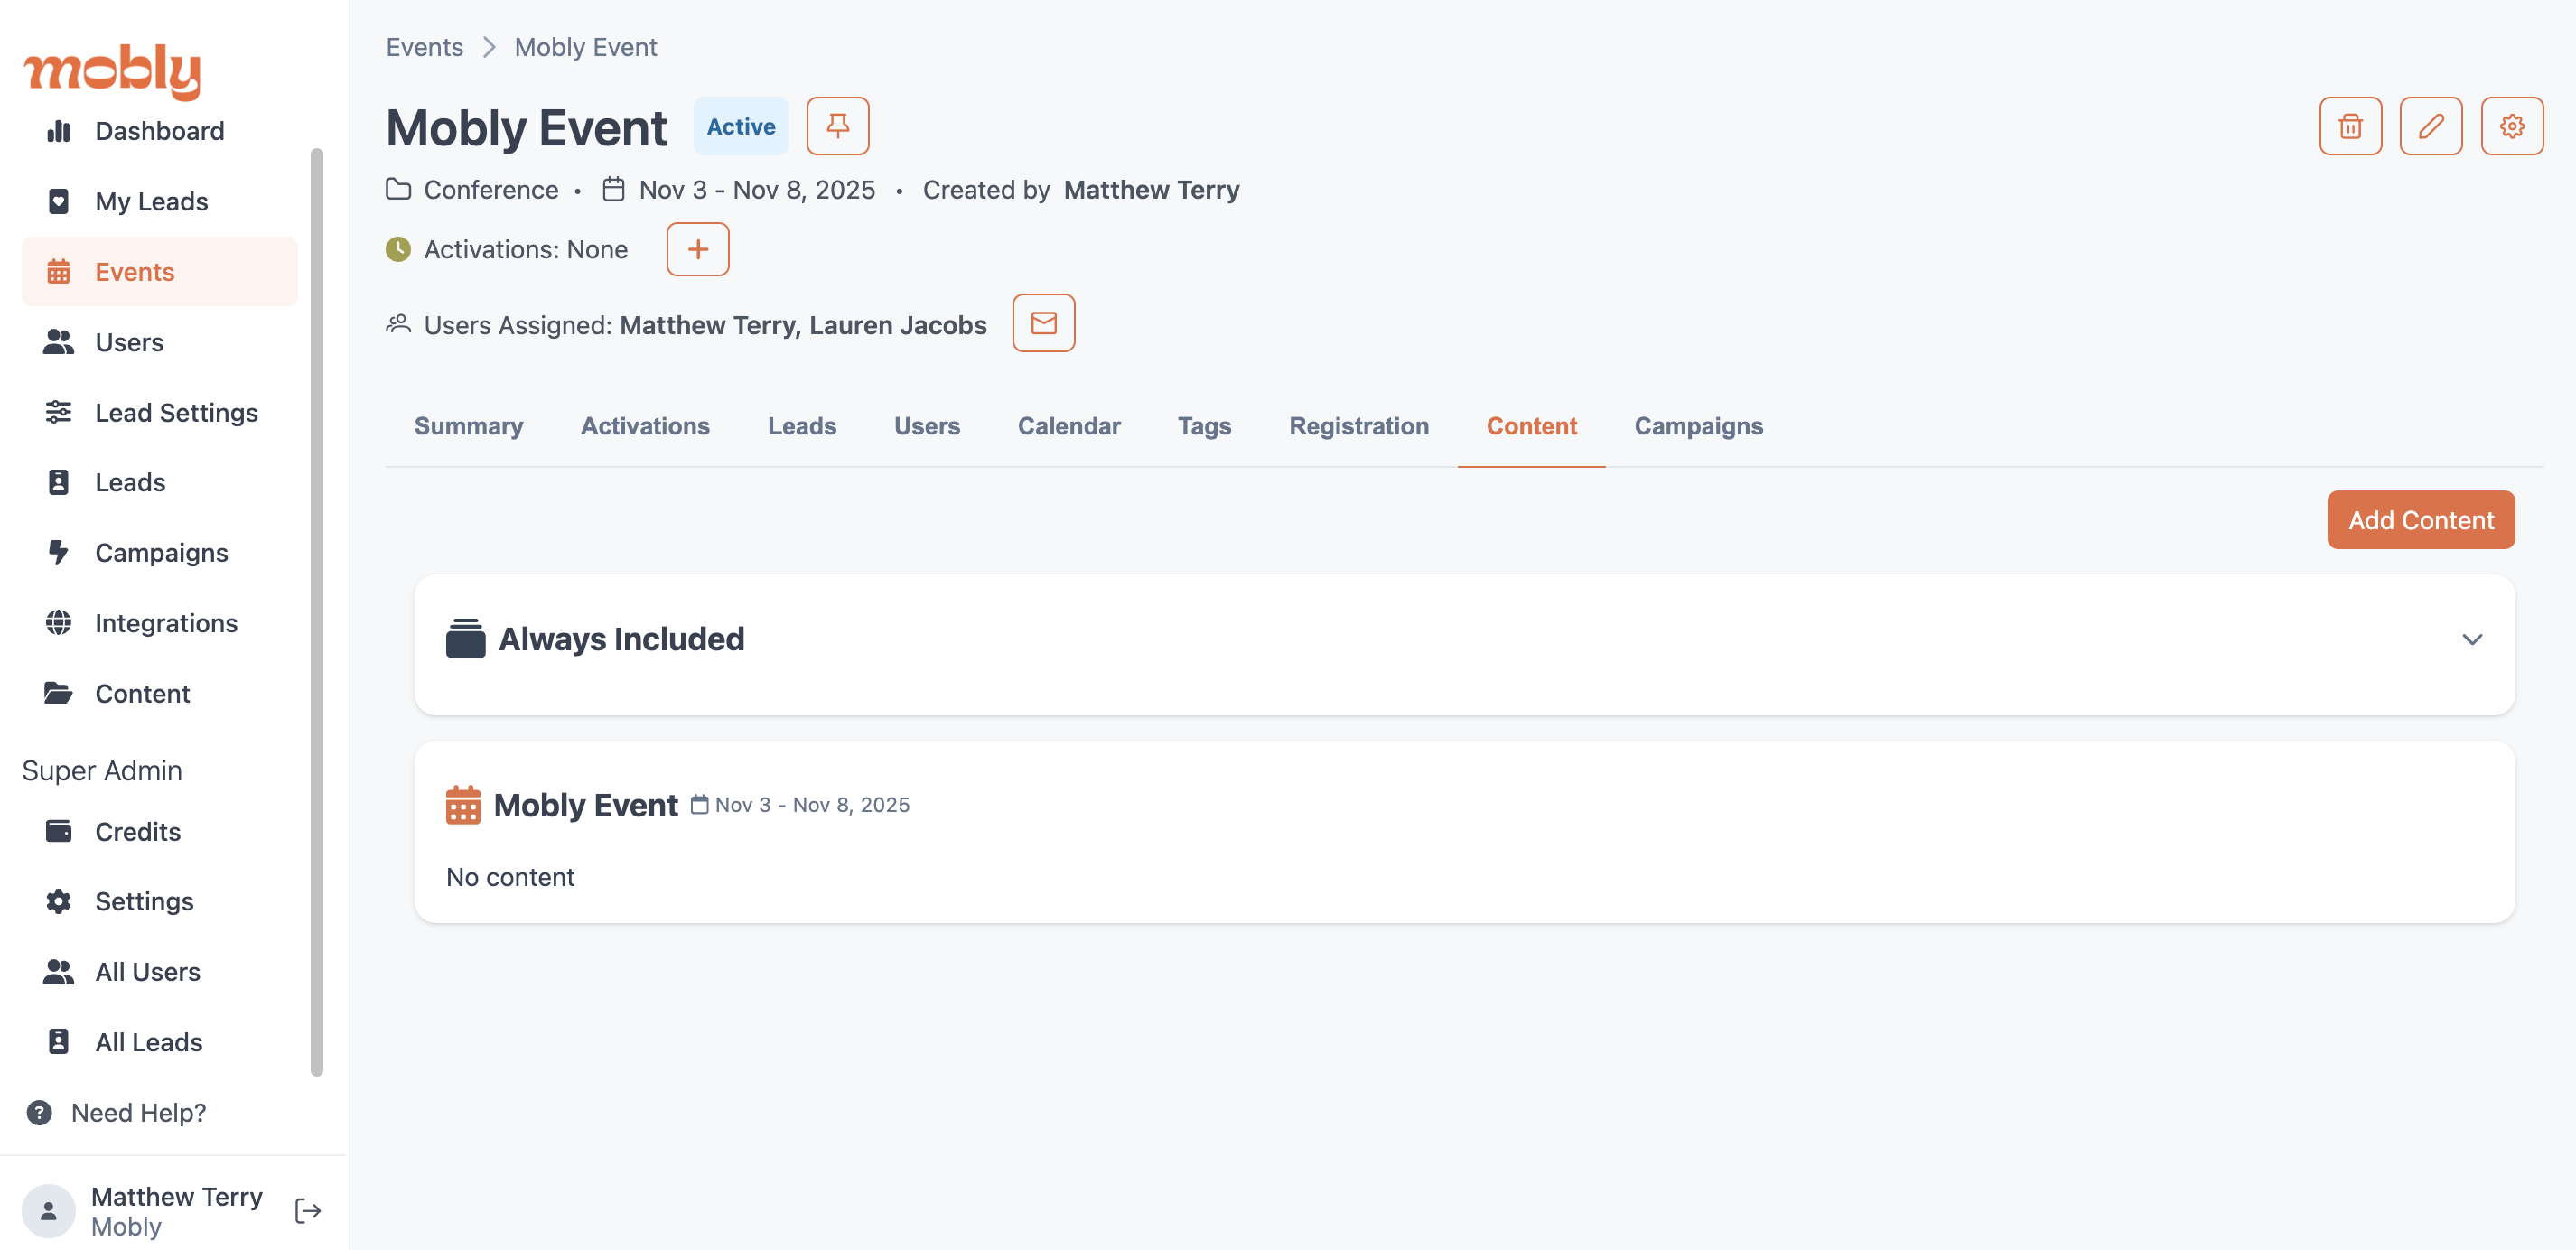Expand the Always Included section chevron
This screenshot has height=1250, width=2576.
click(x=2471, y=640)
